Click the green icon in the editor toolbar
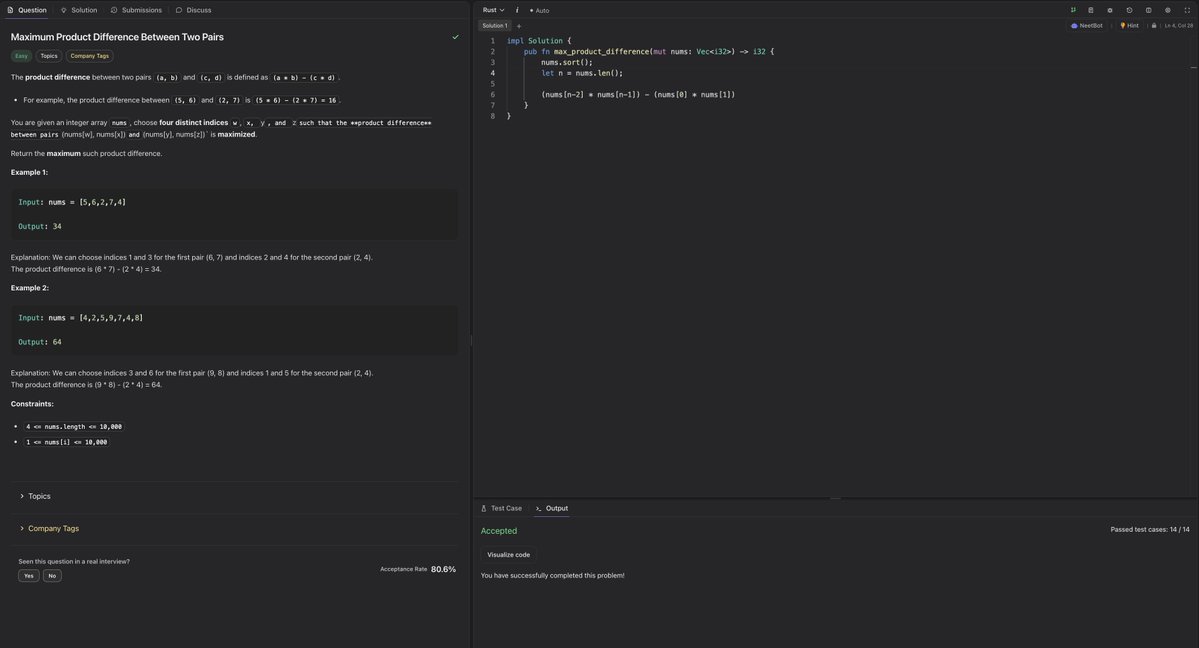 [1073, 10]
